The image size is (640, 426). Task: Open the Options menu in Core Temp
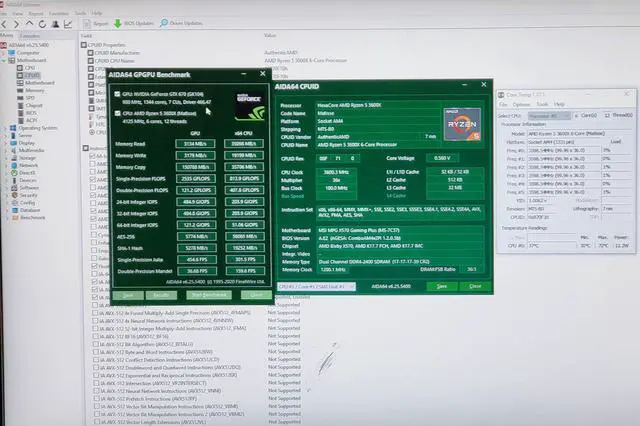point(521,105)
